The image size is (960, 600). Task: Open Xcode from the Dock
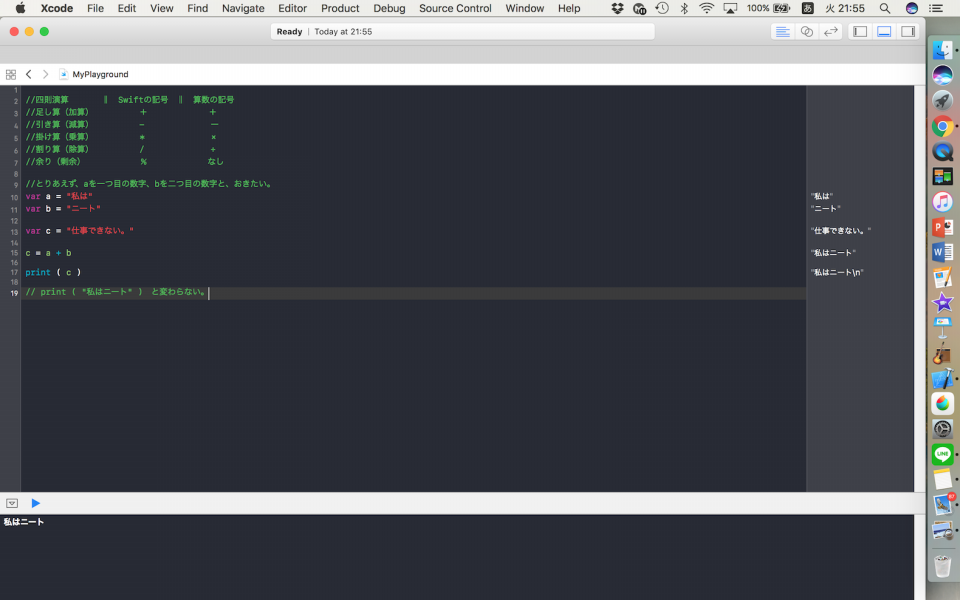[942, 378]
